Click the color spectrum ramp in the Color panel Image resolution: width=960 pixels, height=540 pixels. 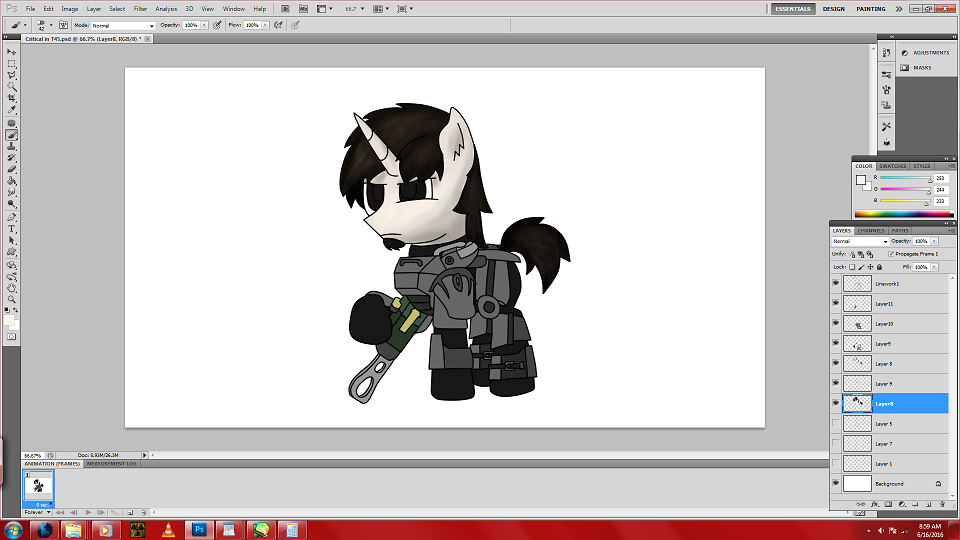[x=904, y=214]
